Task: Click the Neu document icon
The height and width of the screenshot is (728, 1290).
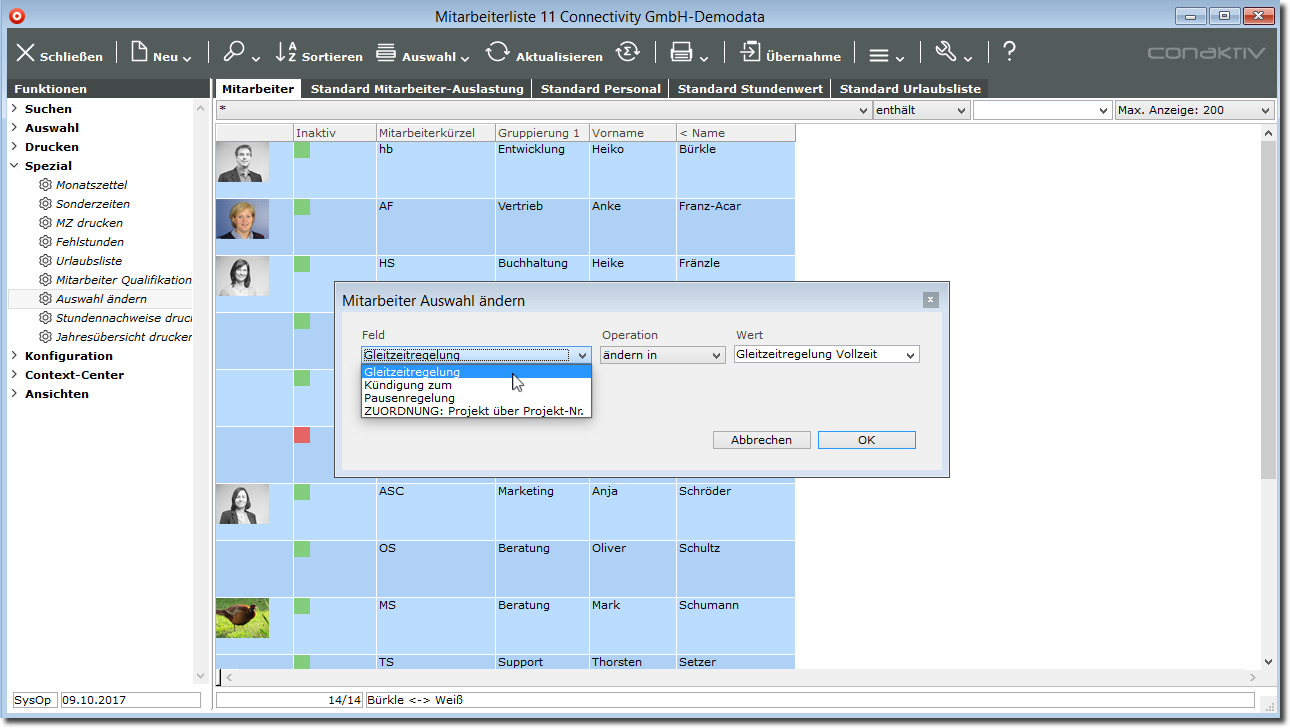Action: (x=139, y=53)
